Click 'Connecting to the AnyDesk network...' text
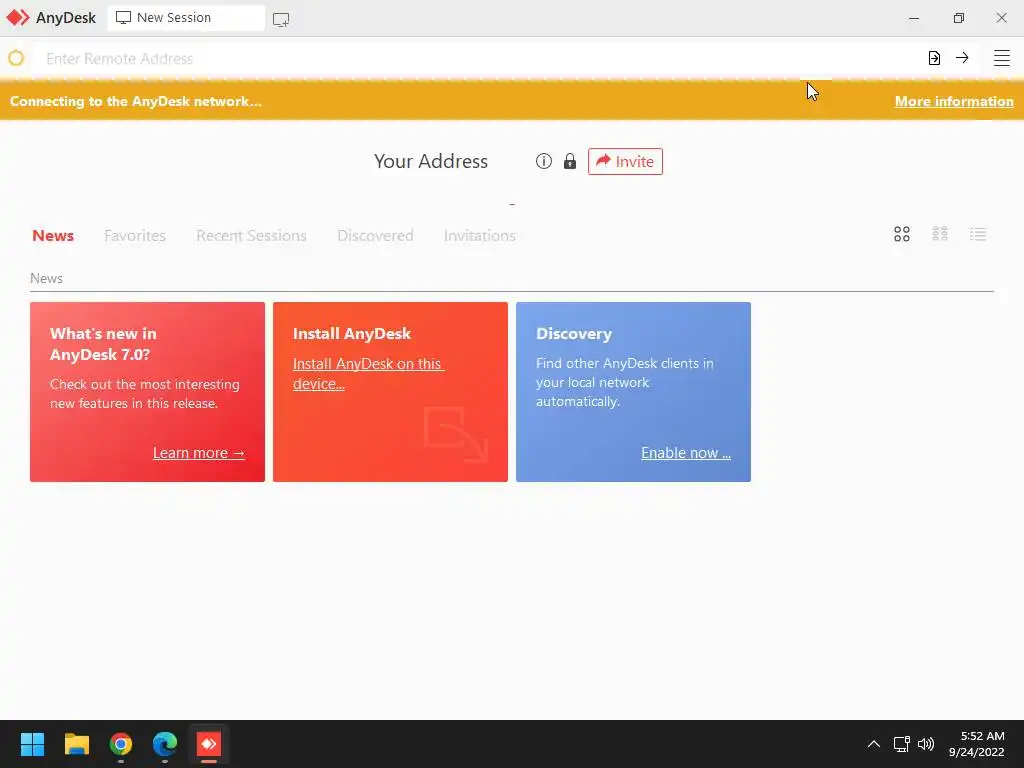 (x=136, y=101)
